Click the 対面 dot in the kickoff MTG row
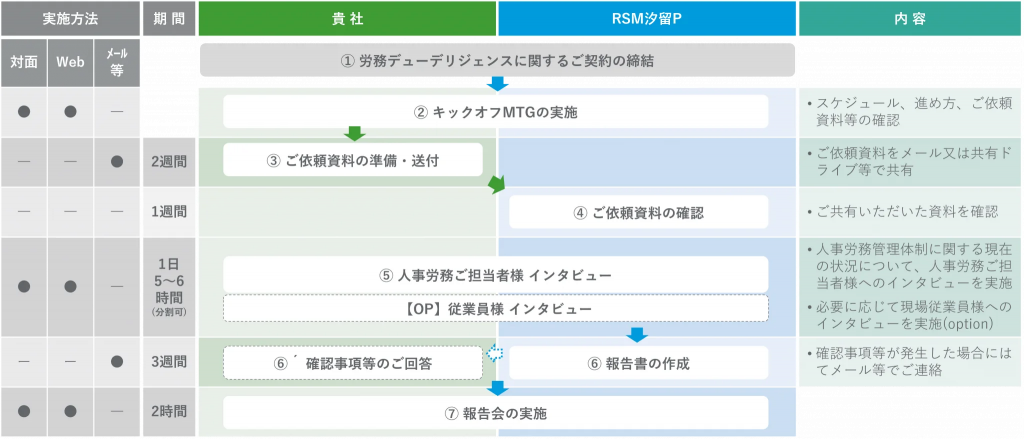The image size is (1024, 439). click(x=24, y=111)
